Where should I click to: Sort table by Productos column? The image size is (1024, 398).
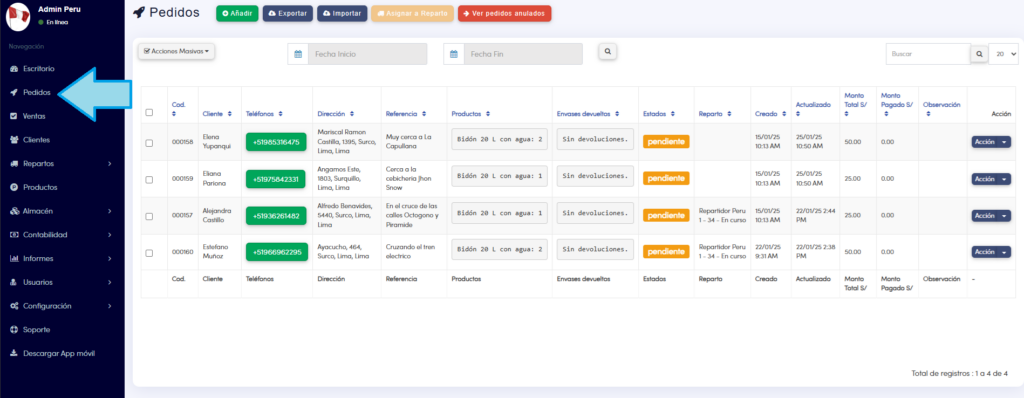(470, 114)
